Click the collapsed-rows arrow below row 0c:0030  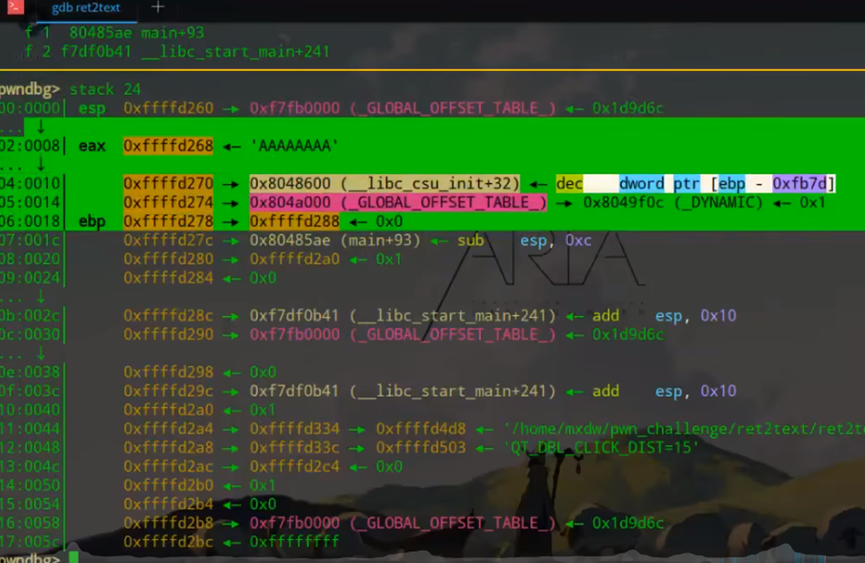pos(40,353)
